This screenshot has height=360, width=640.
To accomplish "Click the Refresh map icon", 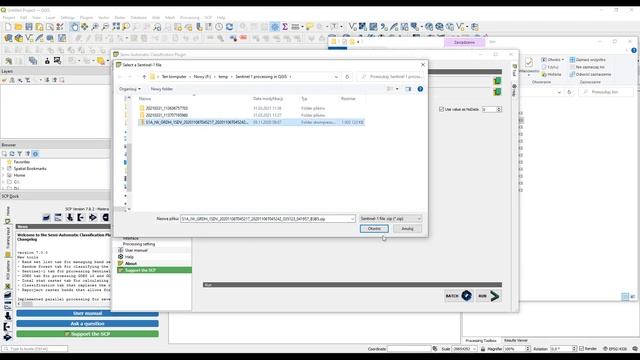I will 229,27.
